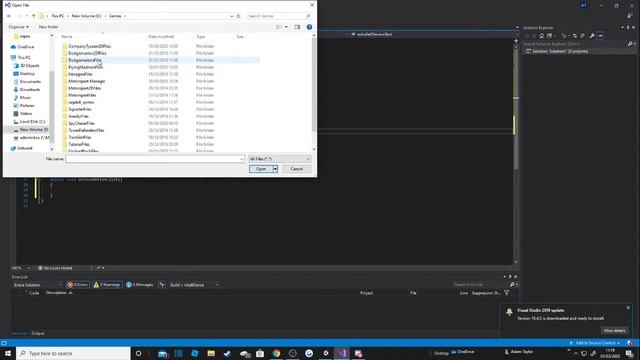
Task: Select Games in the breadcrumb path
Action: 115,16
